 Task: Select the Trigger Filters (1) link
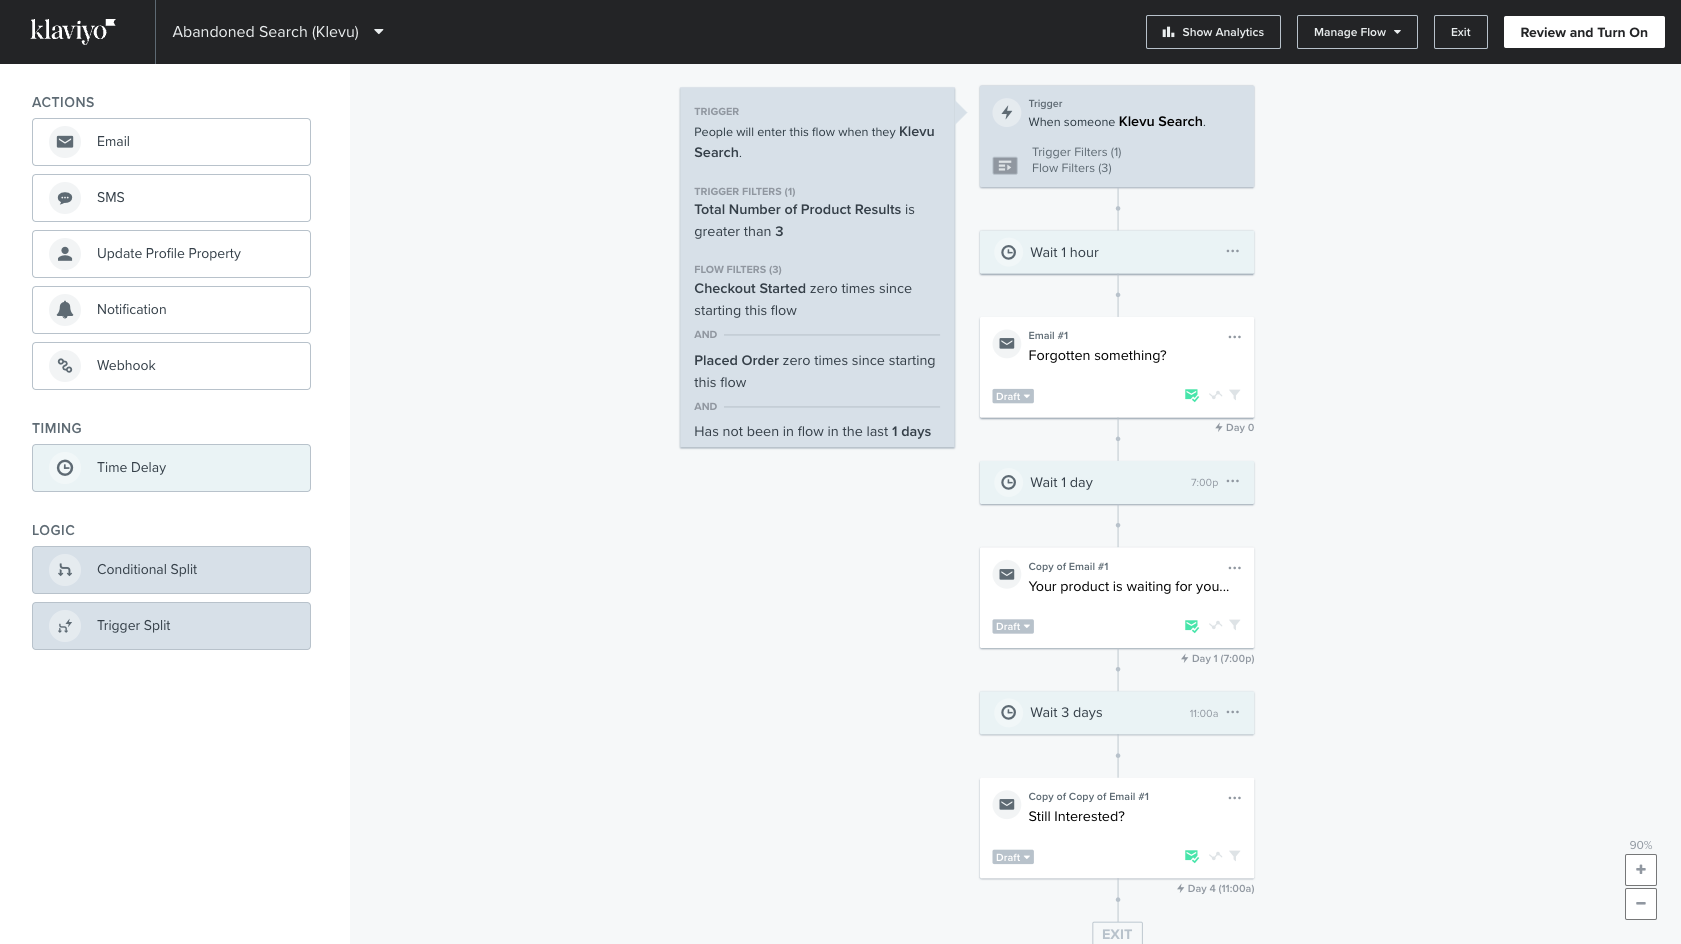tap(1077, 153)
